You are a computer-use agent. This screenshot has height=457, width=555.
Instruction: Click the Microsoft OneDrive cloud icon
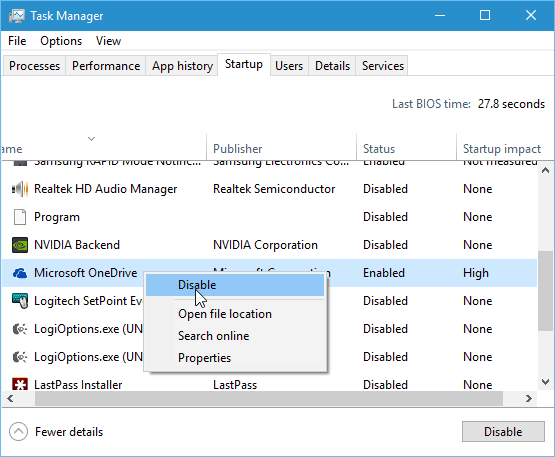(20, 273)
